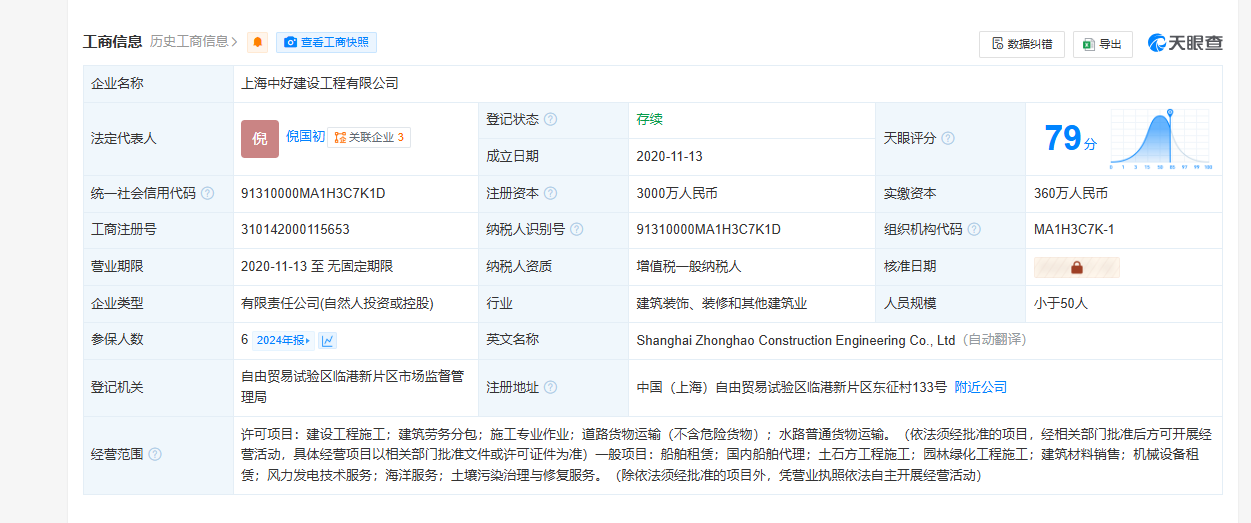The width and height of the screenshot is (1251, 523).
Task: Open the 关联企业 3 tag
Action: [x=369, y=138]
